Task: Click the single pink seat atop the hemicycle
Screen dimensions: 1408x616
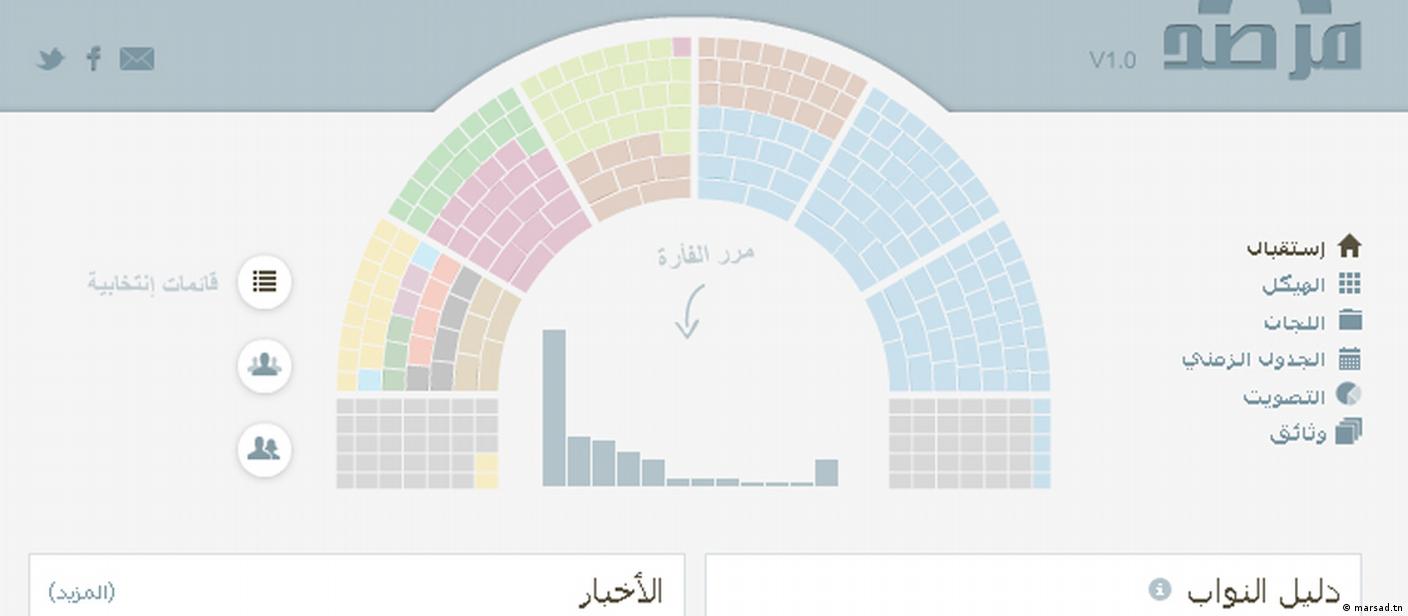Action: 682,47
